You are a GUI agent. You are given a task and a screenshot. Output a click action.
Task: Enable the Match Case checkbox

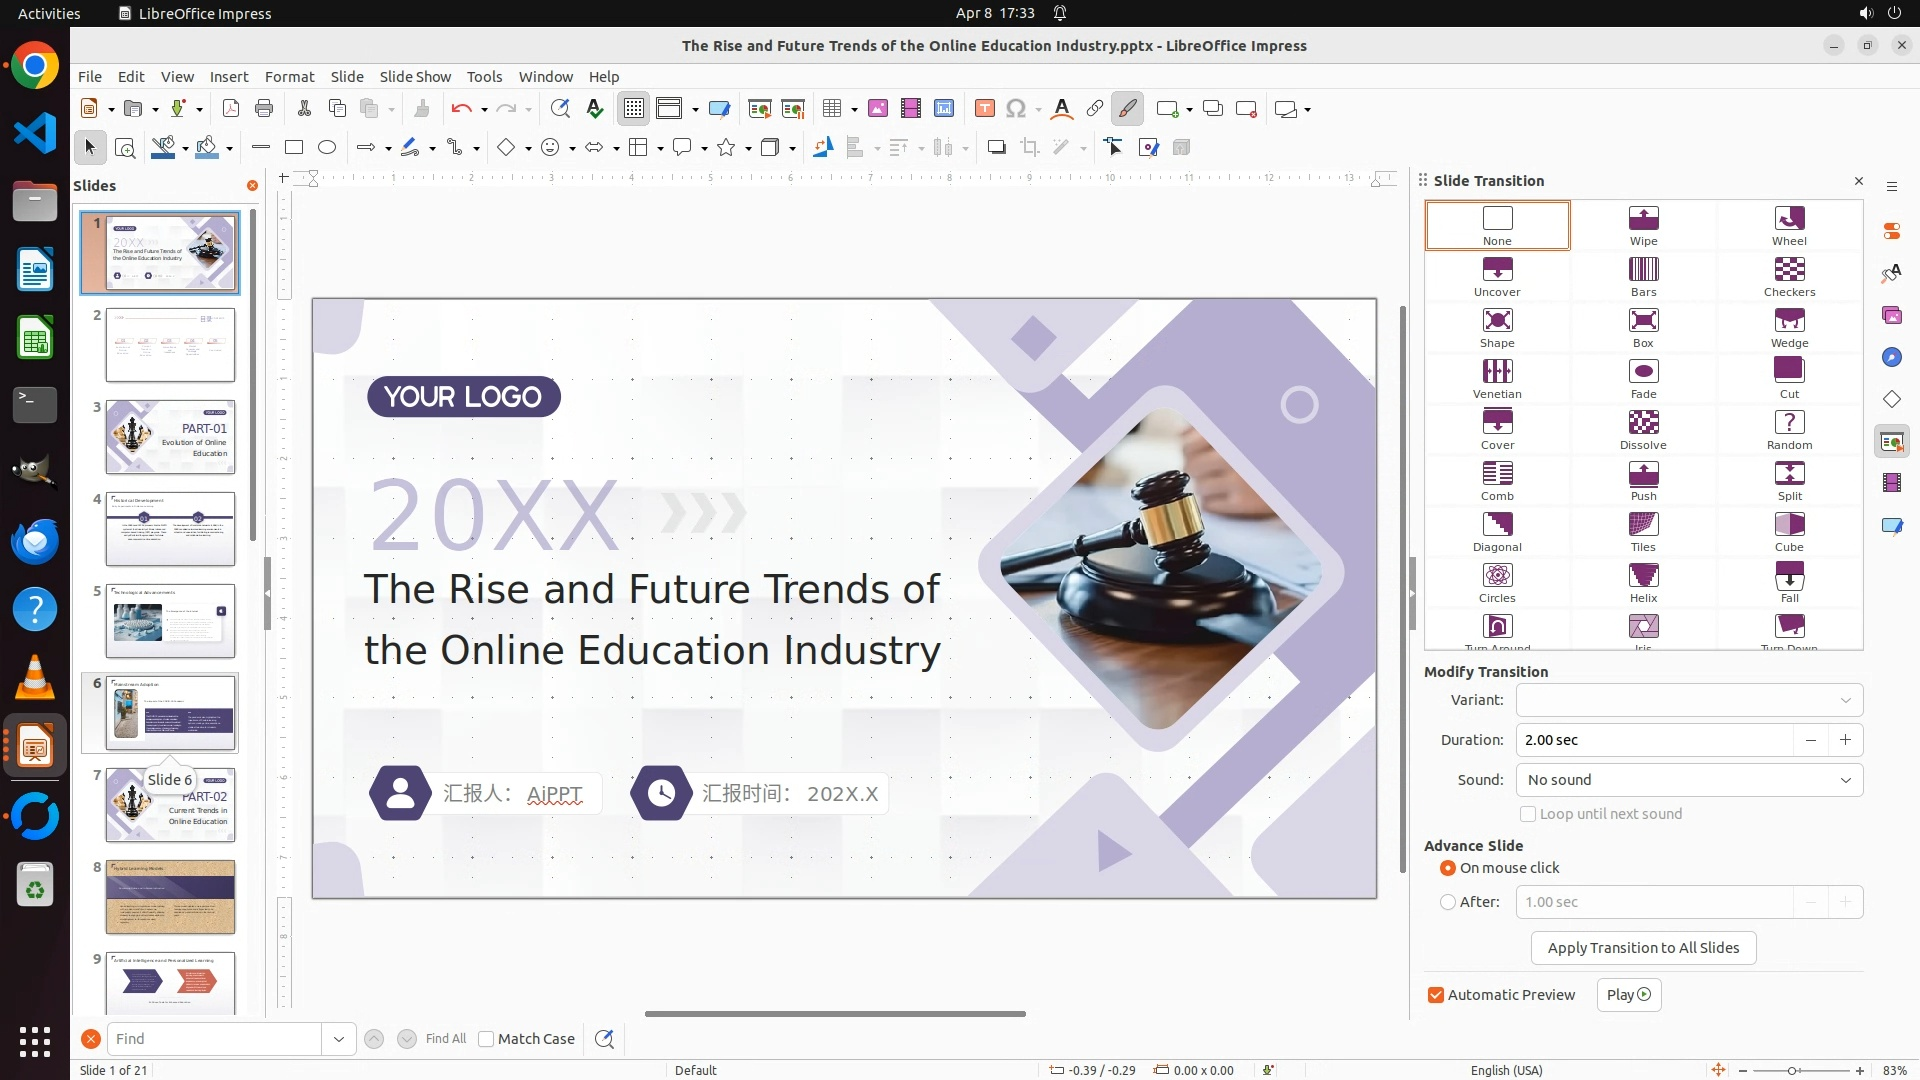(486, 1039)
